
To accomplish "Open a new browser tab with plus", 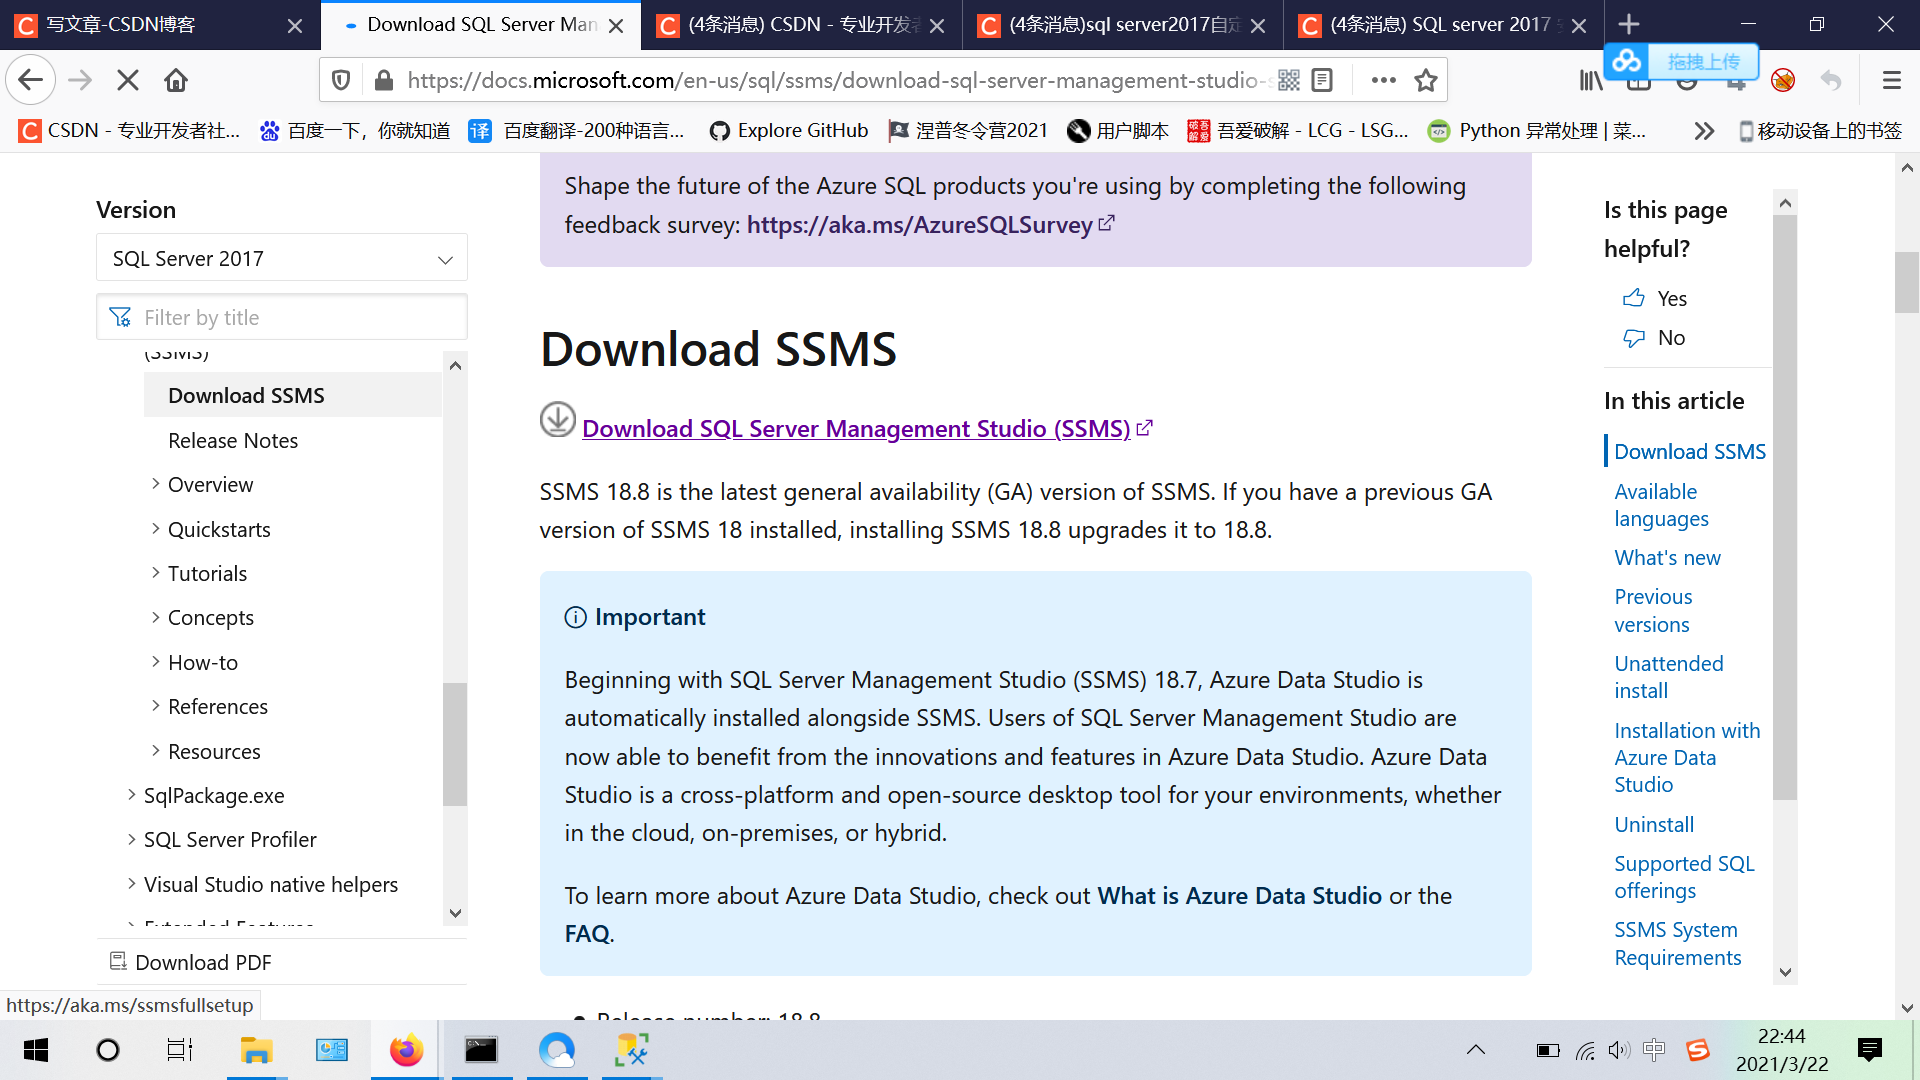I will pyautogui.click(x=1629, y=24).
